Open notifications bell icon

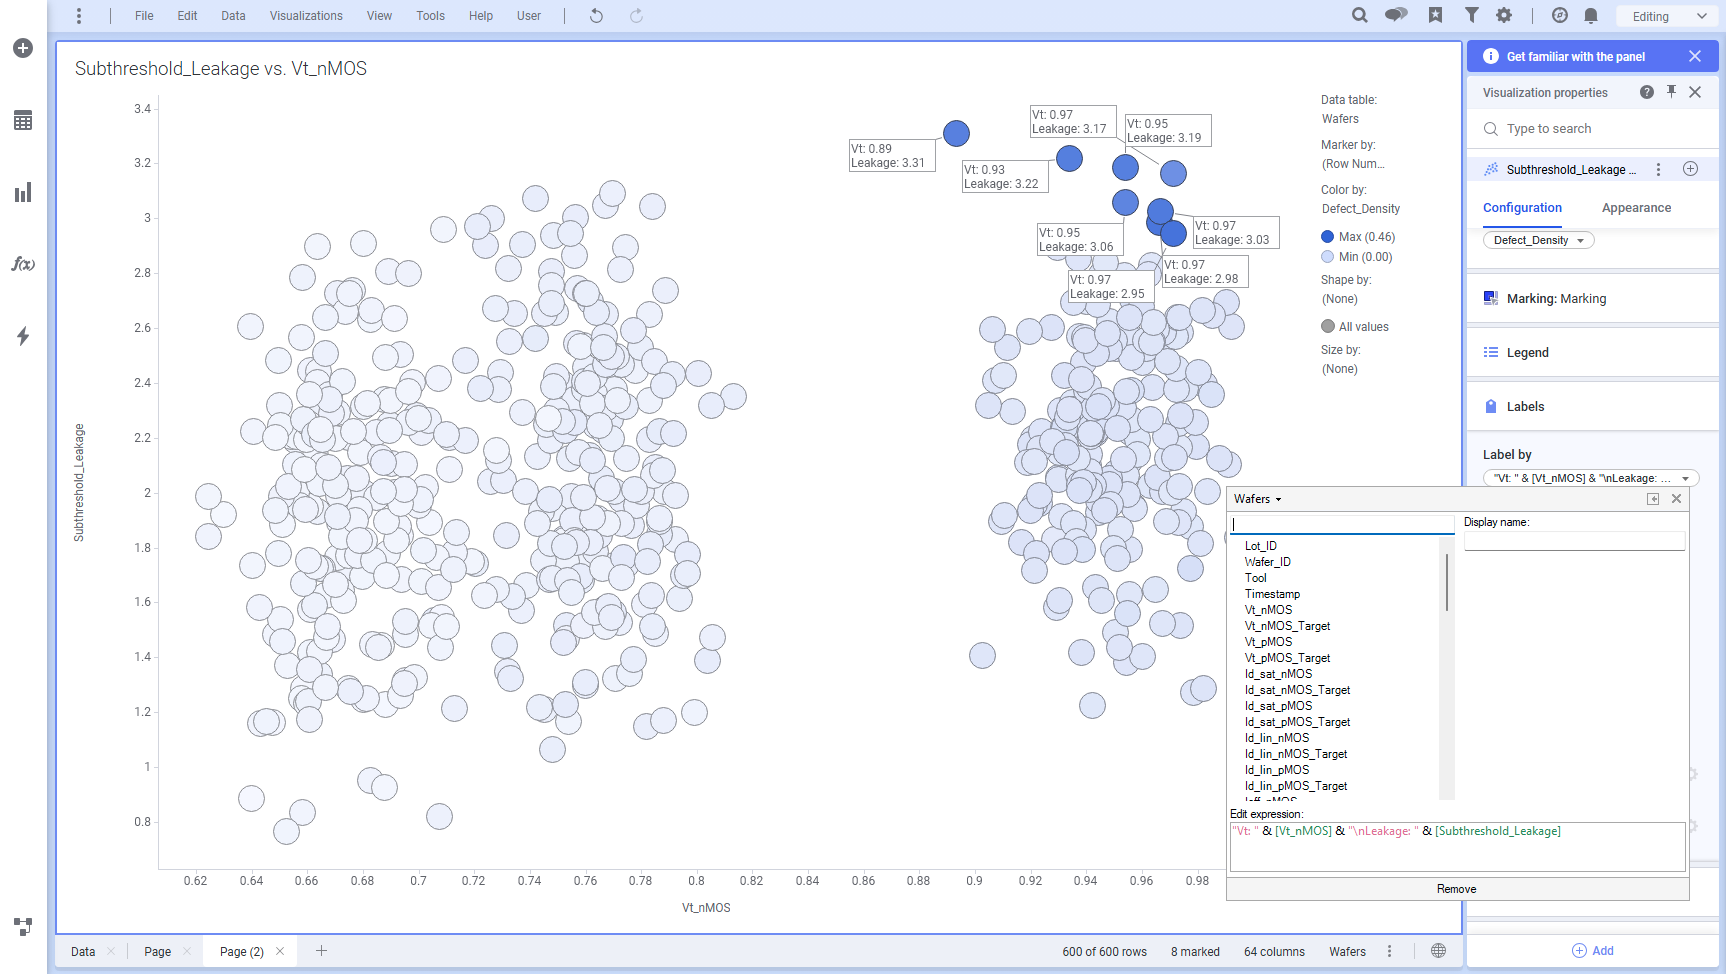pos(1591,16)
